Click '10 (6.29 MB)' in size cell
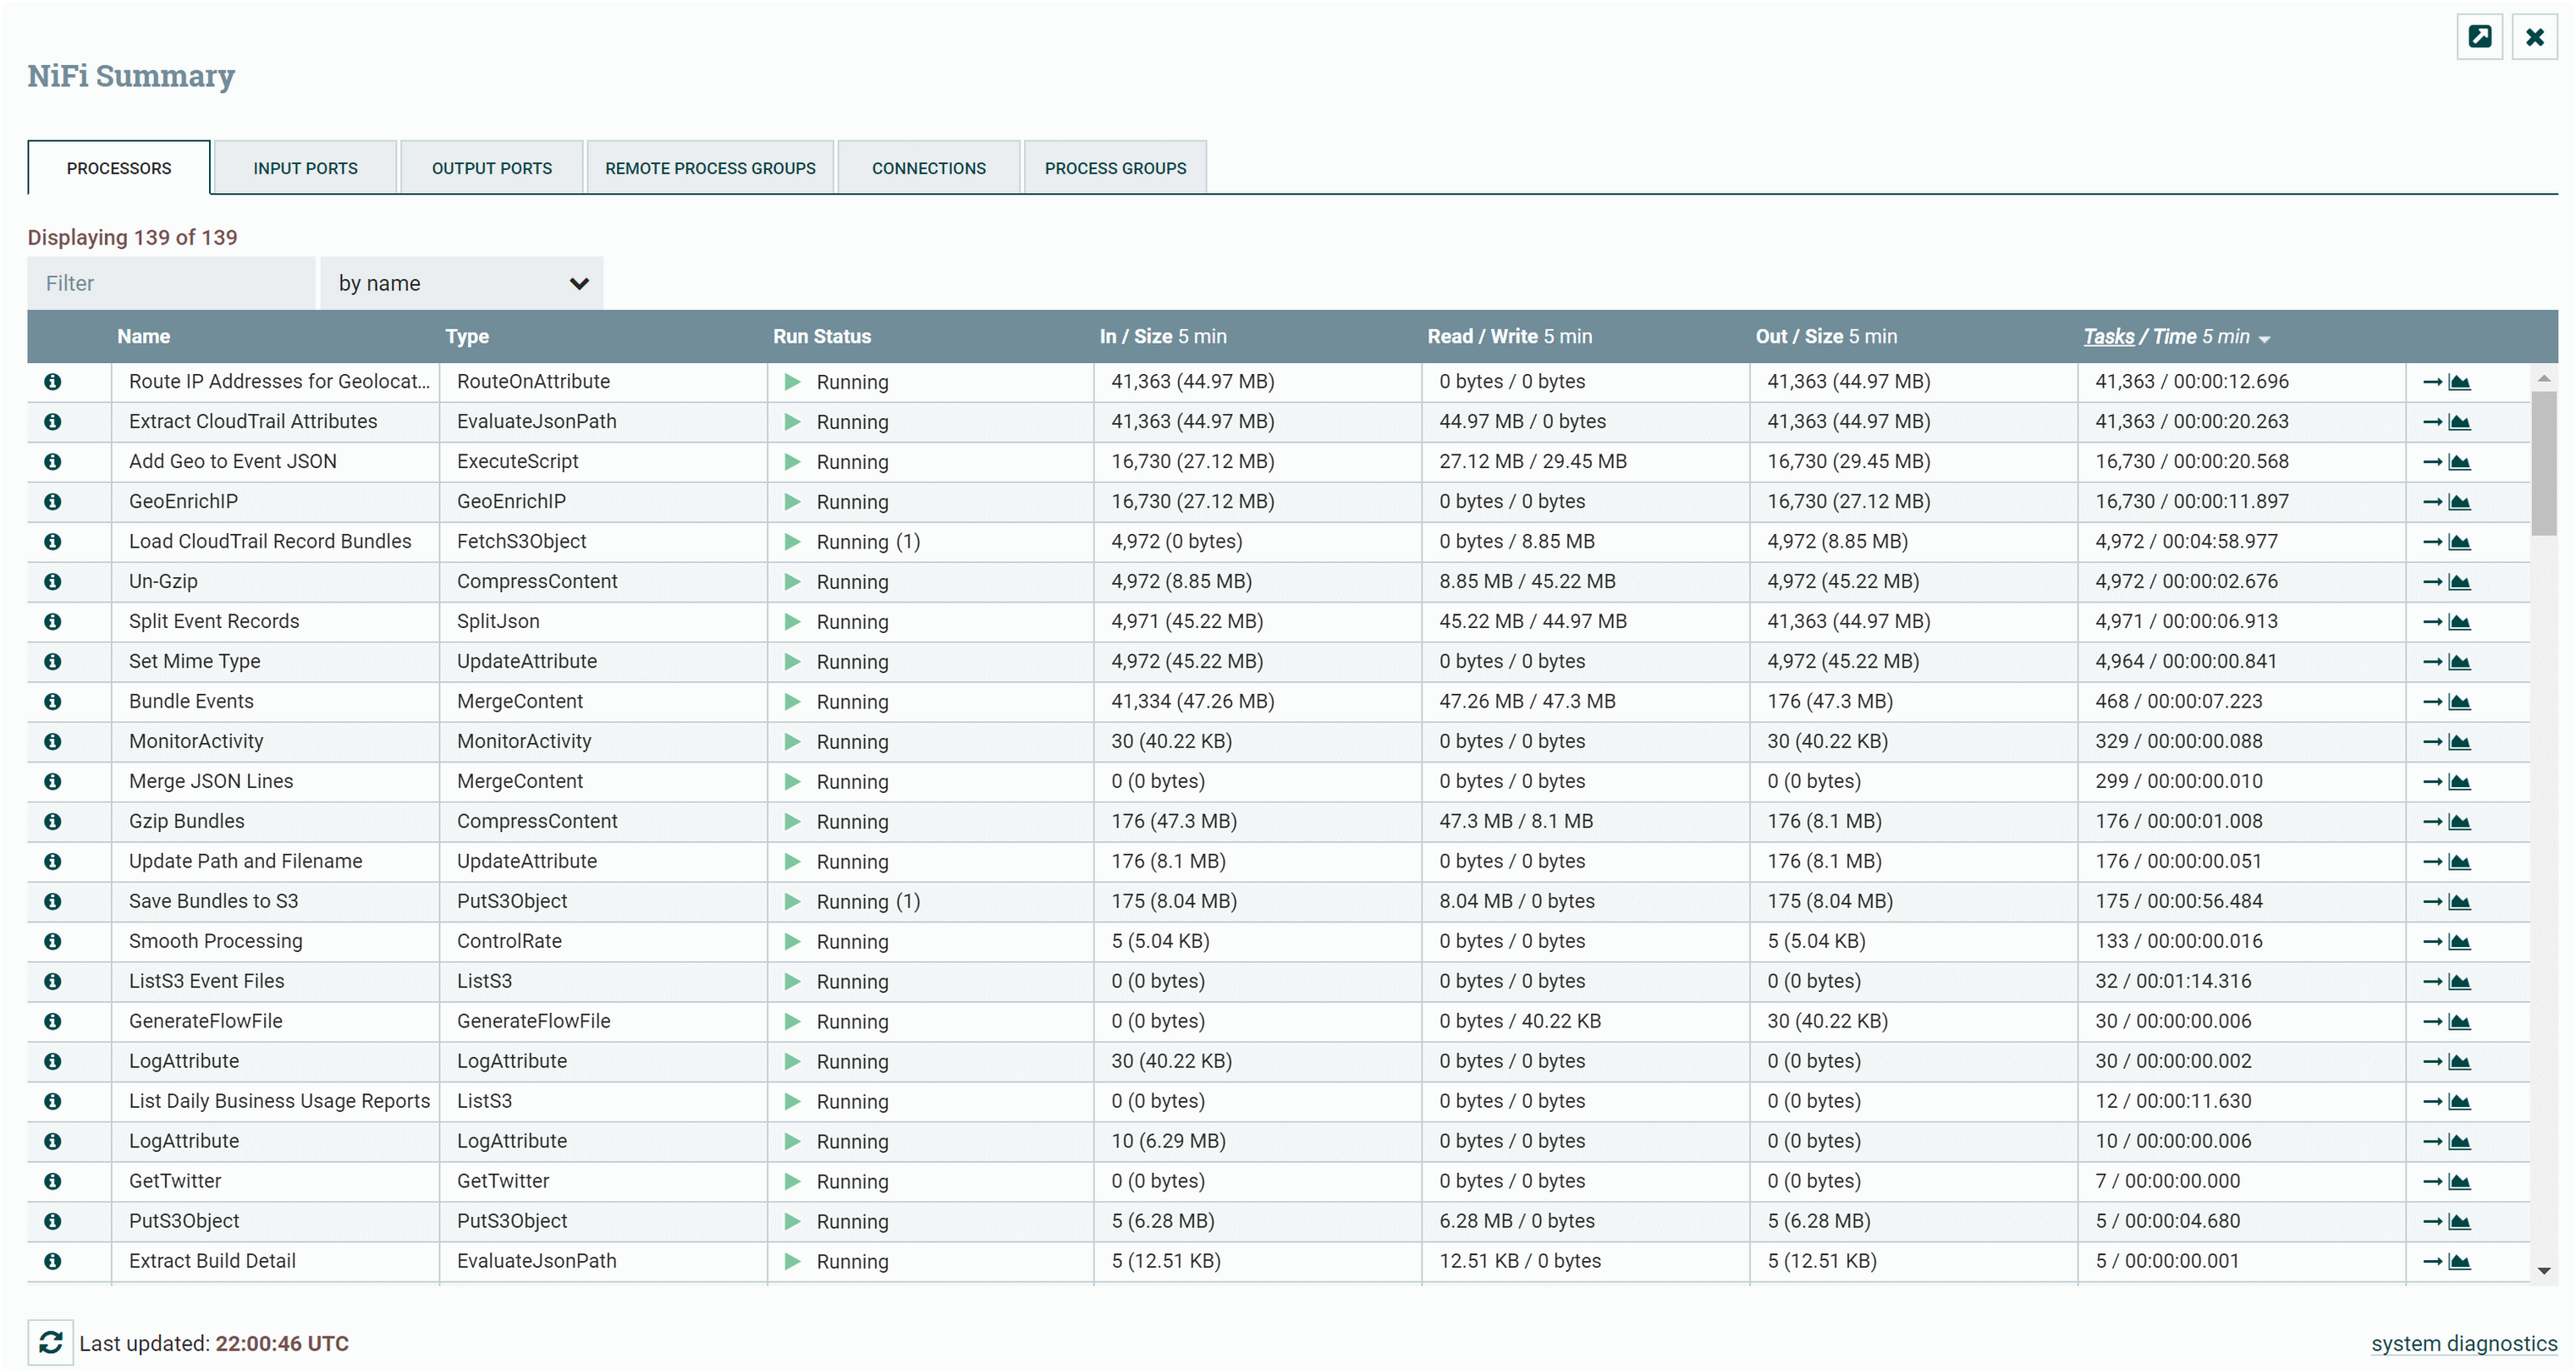Screen dimensions: 2576x1371 click(x=1168, y=1141)
